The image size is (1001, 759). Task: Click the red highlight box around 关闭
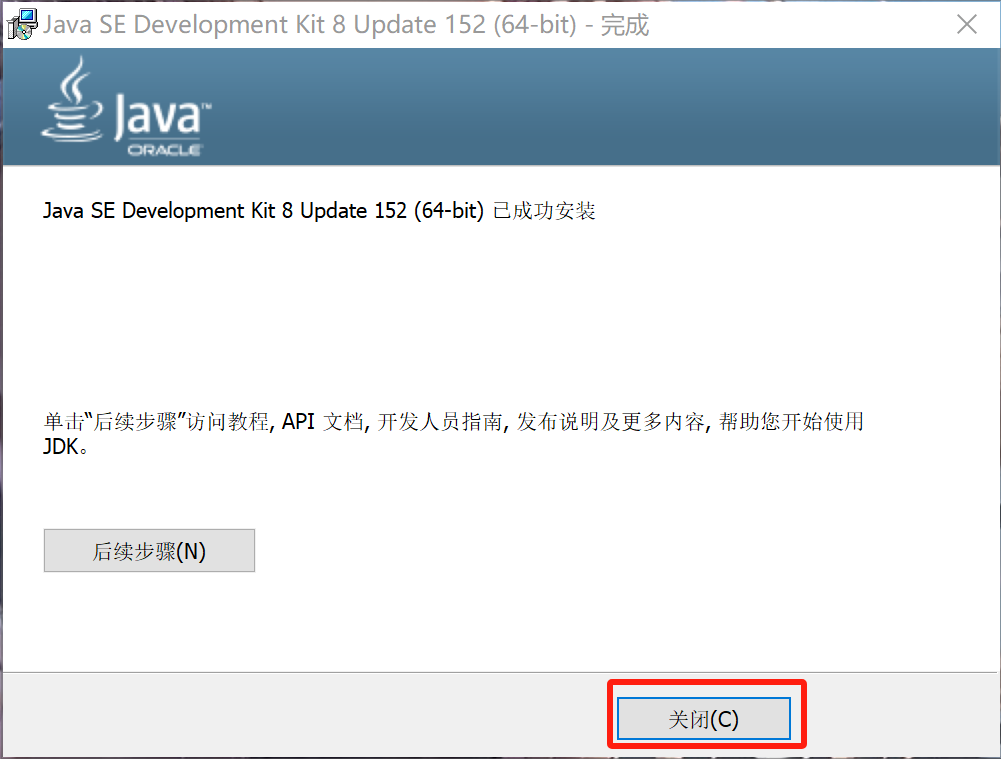[x=705, y=686]
